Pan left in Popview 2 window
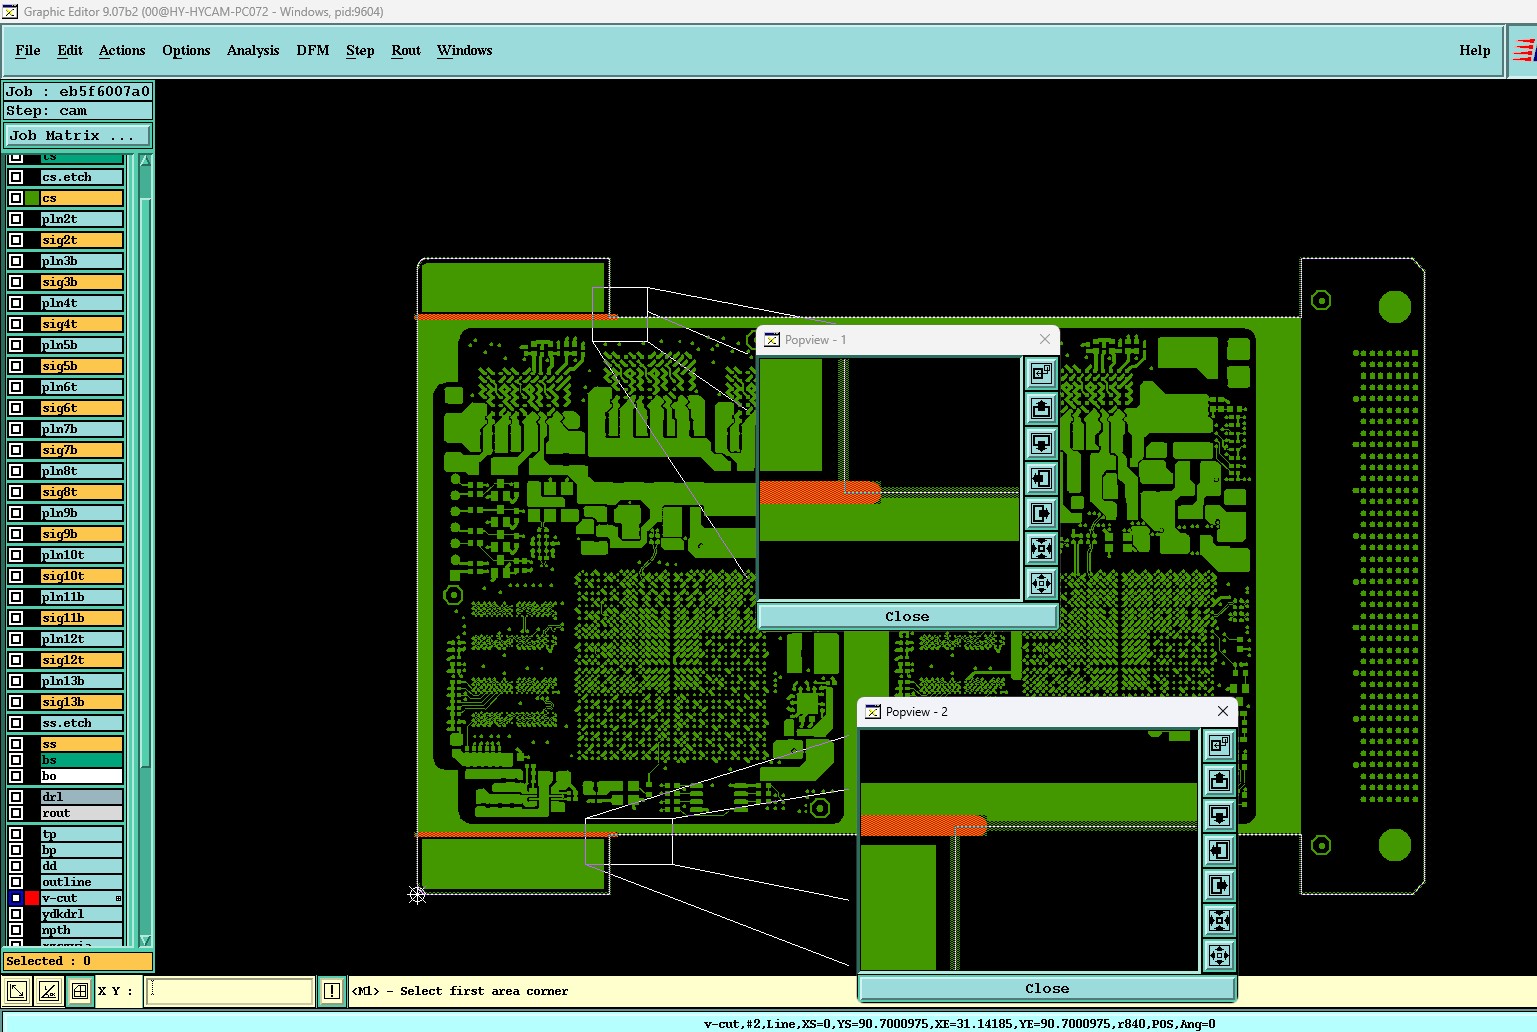 click(1219, 850)
